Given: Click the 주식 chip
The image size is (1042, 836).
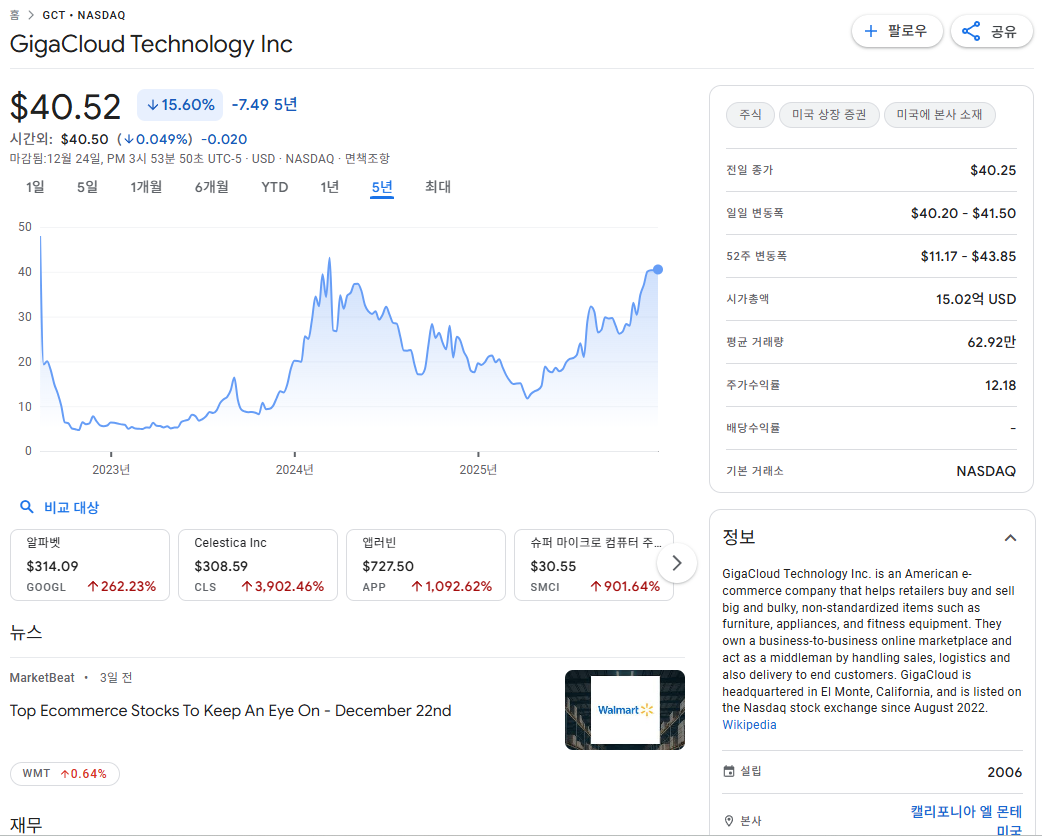Looking at the screenshot, I should coord(750,114).
